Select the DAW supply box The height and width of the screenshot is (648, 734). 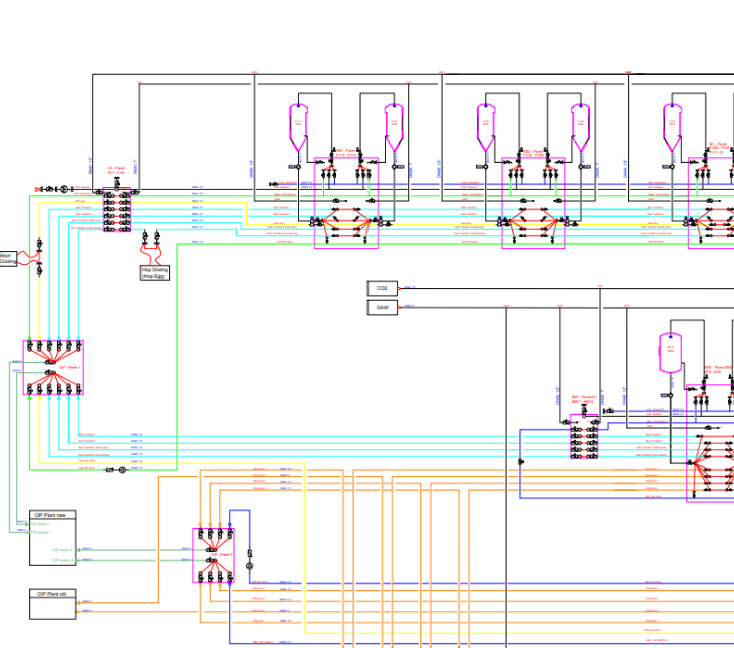coord(382,307)
